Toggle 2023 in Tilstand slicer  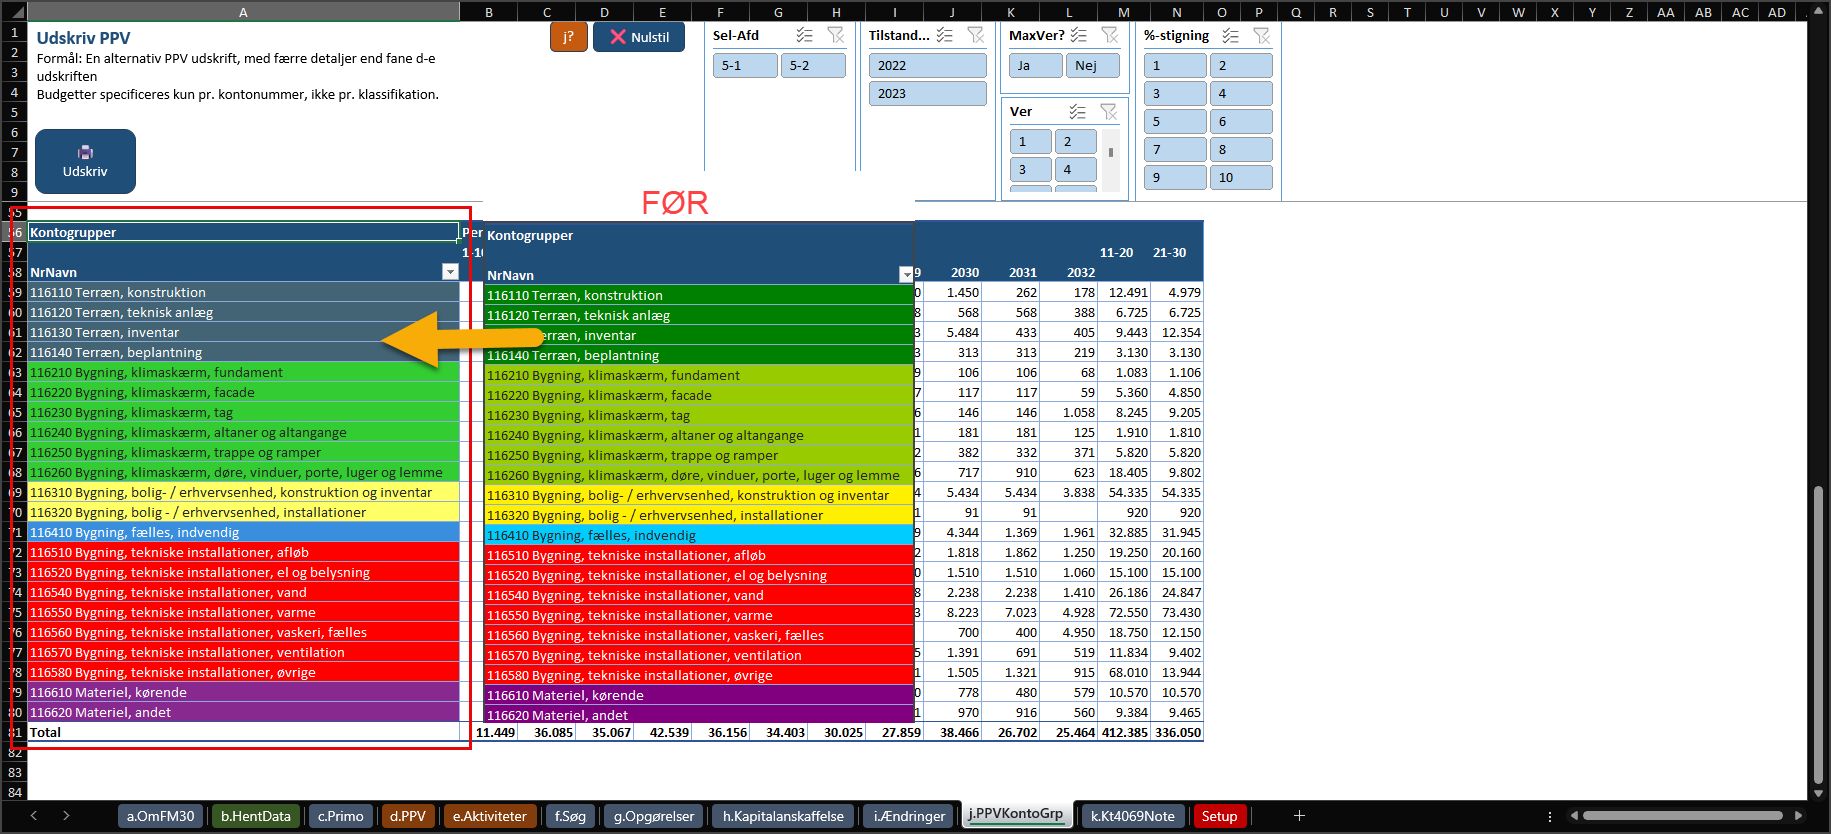coord(927,94)
